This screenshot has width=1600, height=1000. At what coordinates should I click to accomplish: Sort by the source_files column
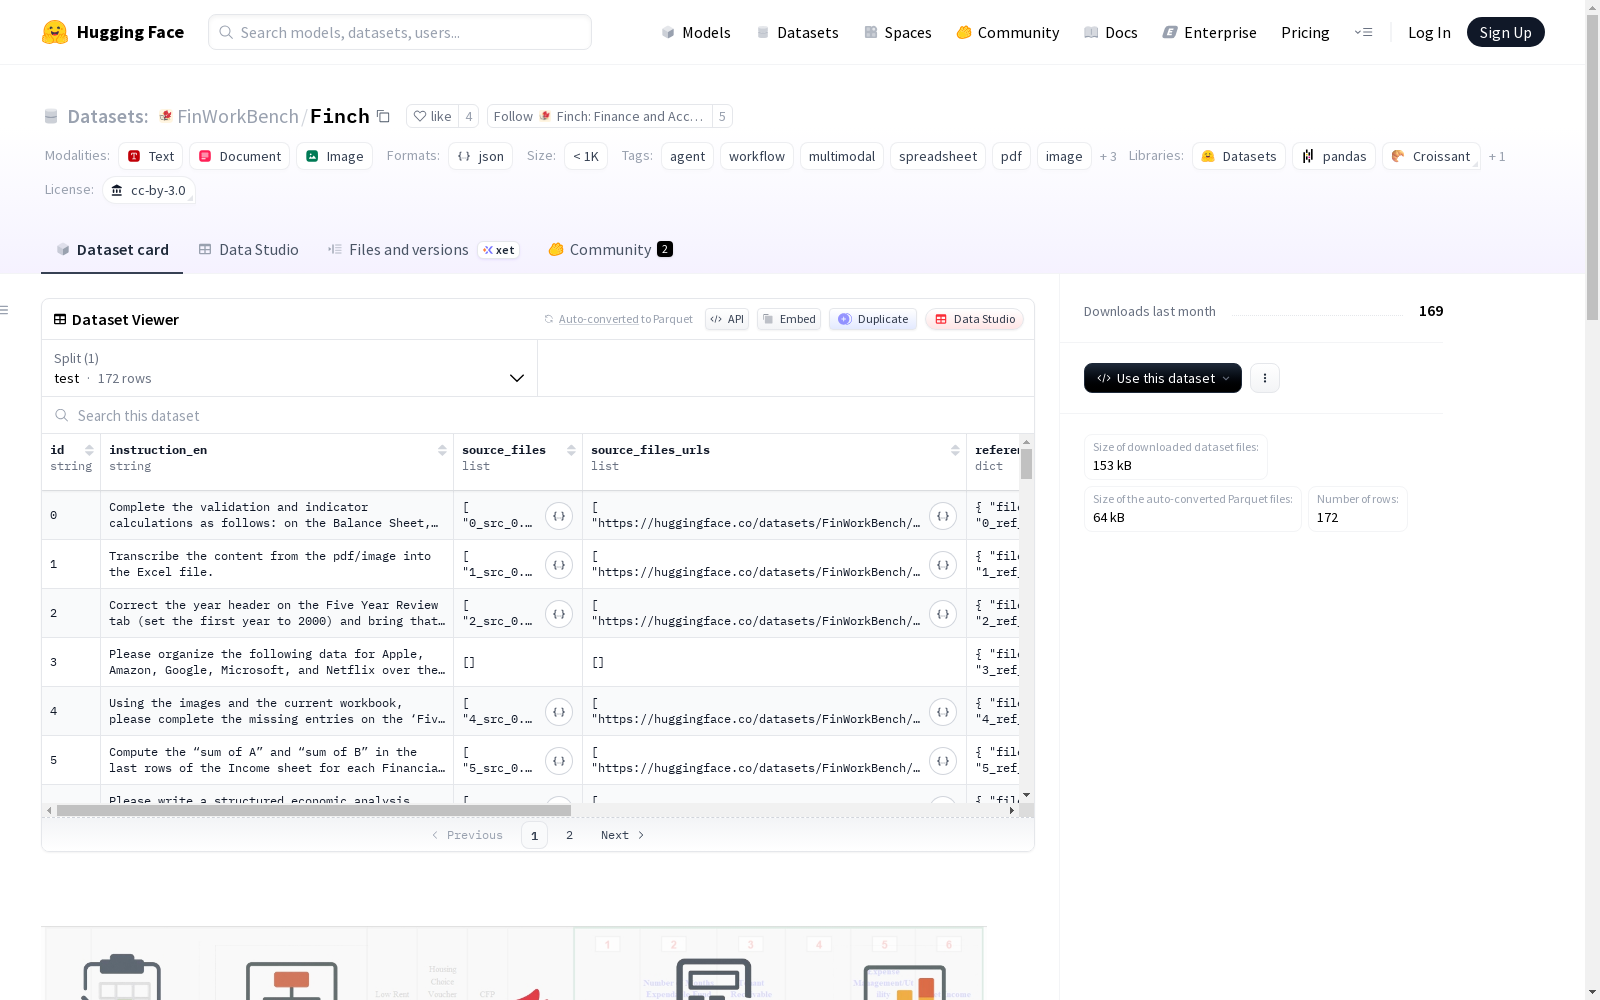571,450
